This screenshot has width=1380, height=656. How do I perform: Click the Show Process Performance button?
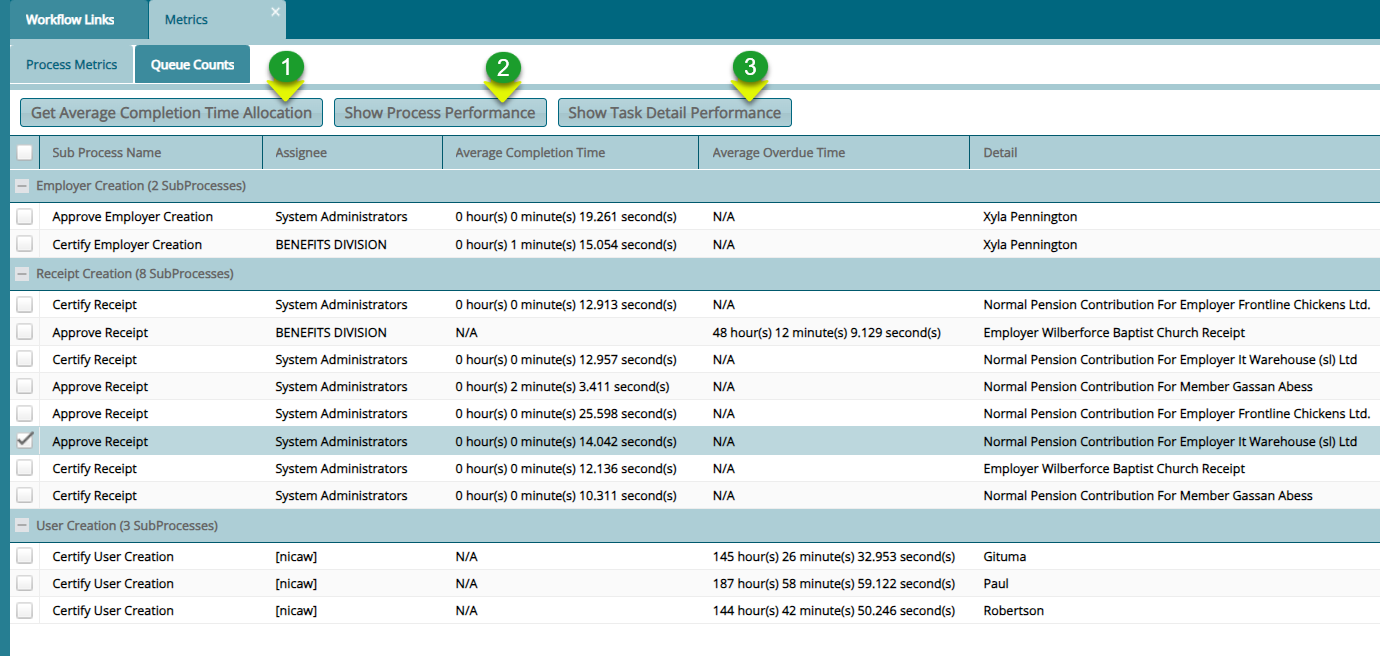tap(440, 112)
